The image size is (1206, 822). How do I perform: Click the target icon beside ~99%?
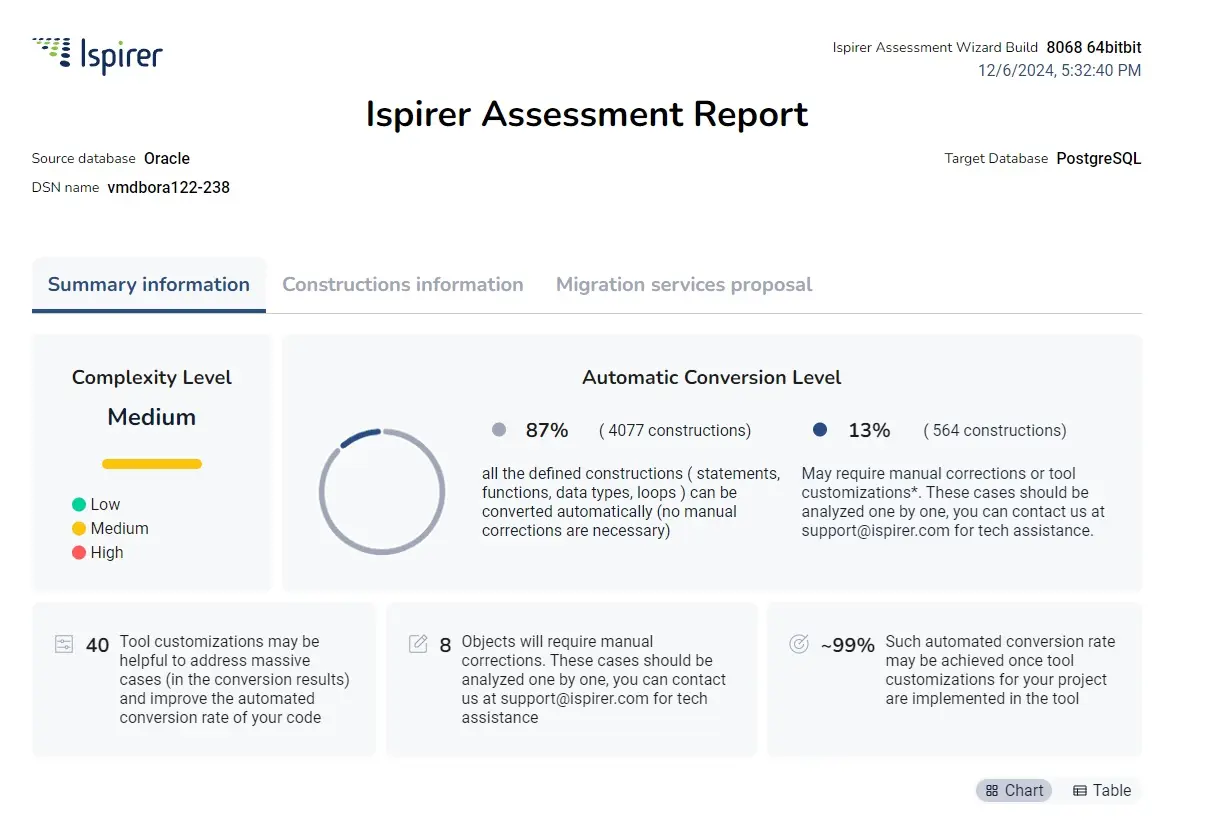[799, 644]
